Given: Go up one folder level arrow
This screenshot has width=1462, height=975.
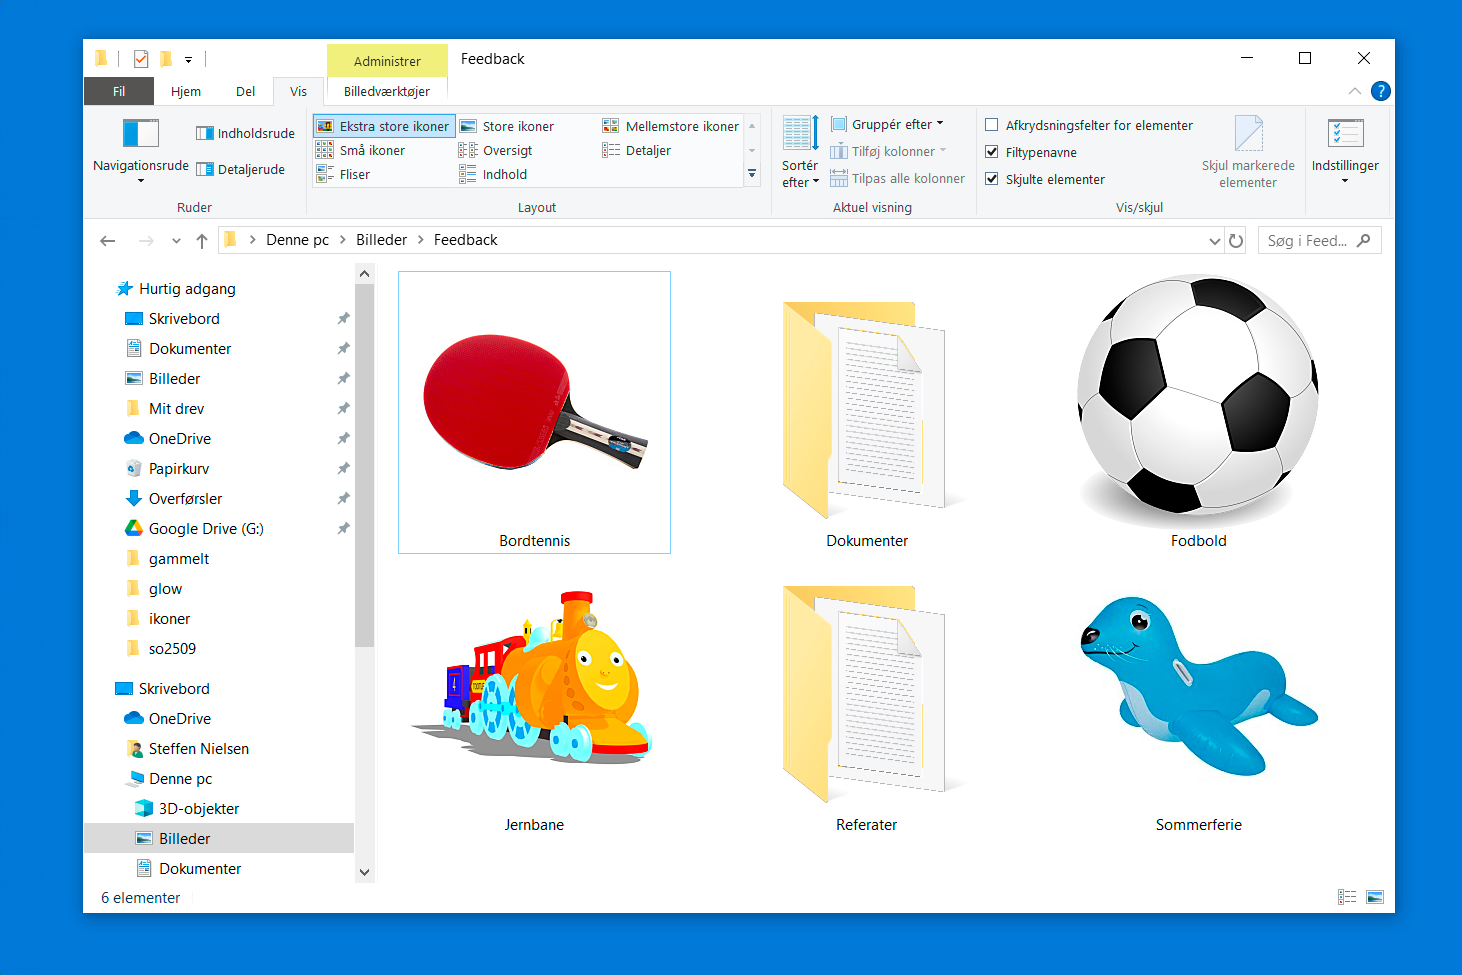Looking at the screenshot, I should click(202, 241).
